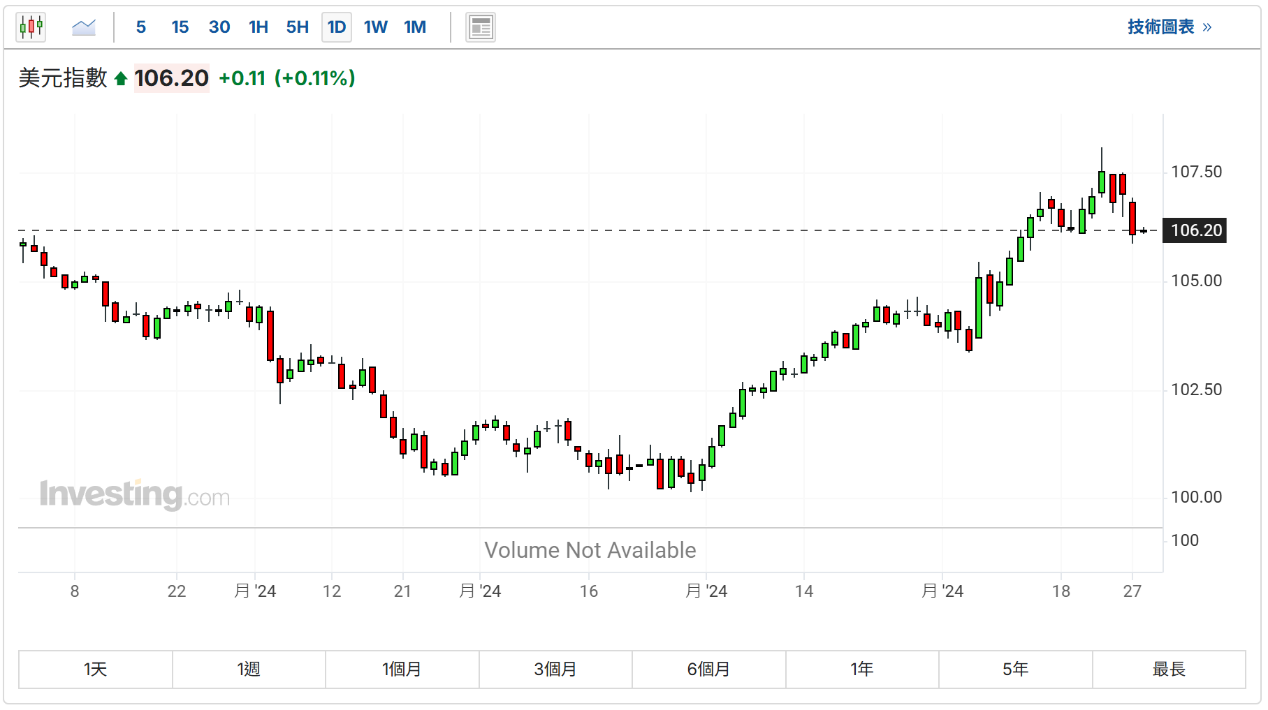Show the 1週 time range
Screen dimensions: 1268x710
[x=249, y=669]
